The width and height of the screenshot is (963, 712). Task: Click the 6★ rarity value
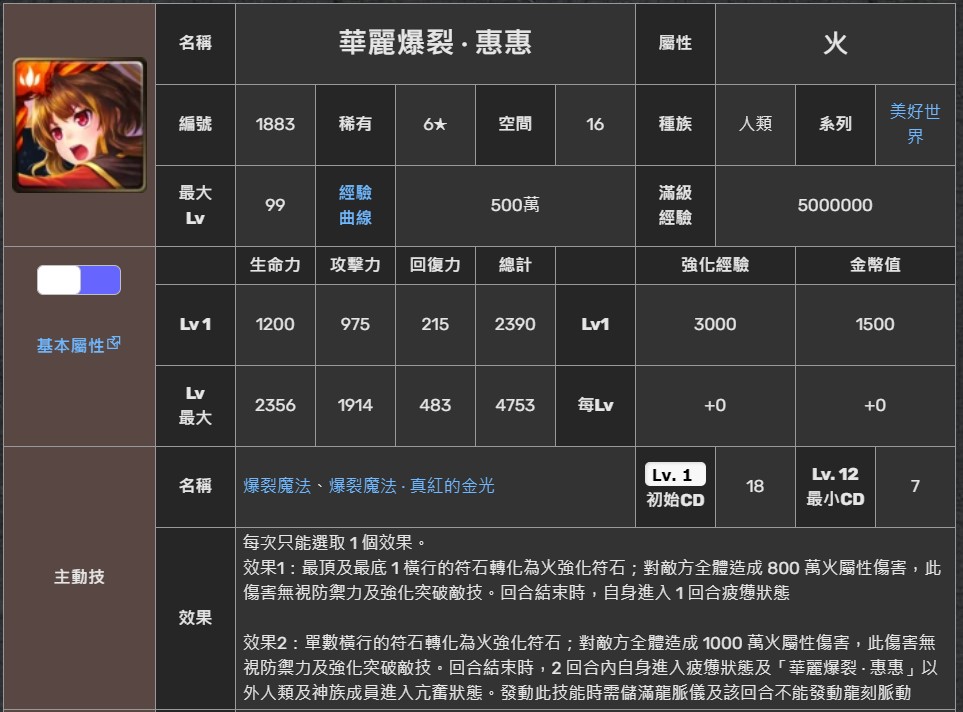click(x=435, y=125)
